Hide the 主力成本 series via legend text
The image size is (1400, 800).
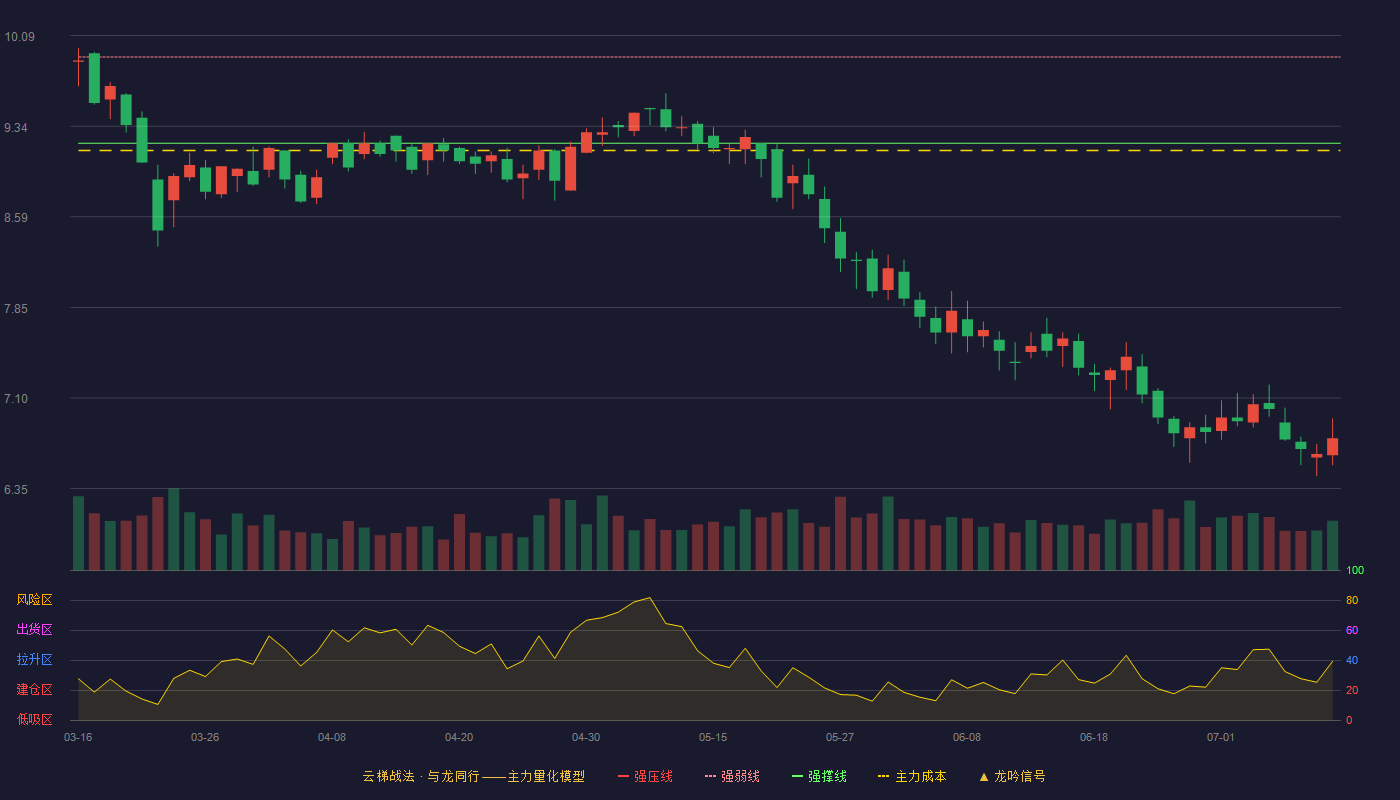pyautogui.click(x=920, y=776)
